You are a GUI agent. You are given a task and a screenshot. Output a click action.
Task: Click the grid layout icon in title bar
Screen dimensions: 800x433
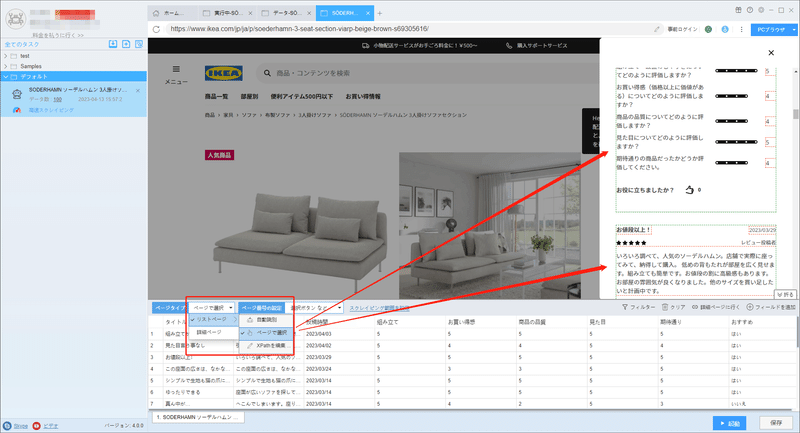738,10
